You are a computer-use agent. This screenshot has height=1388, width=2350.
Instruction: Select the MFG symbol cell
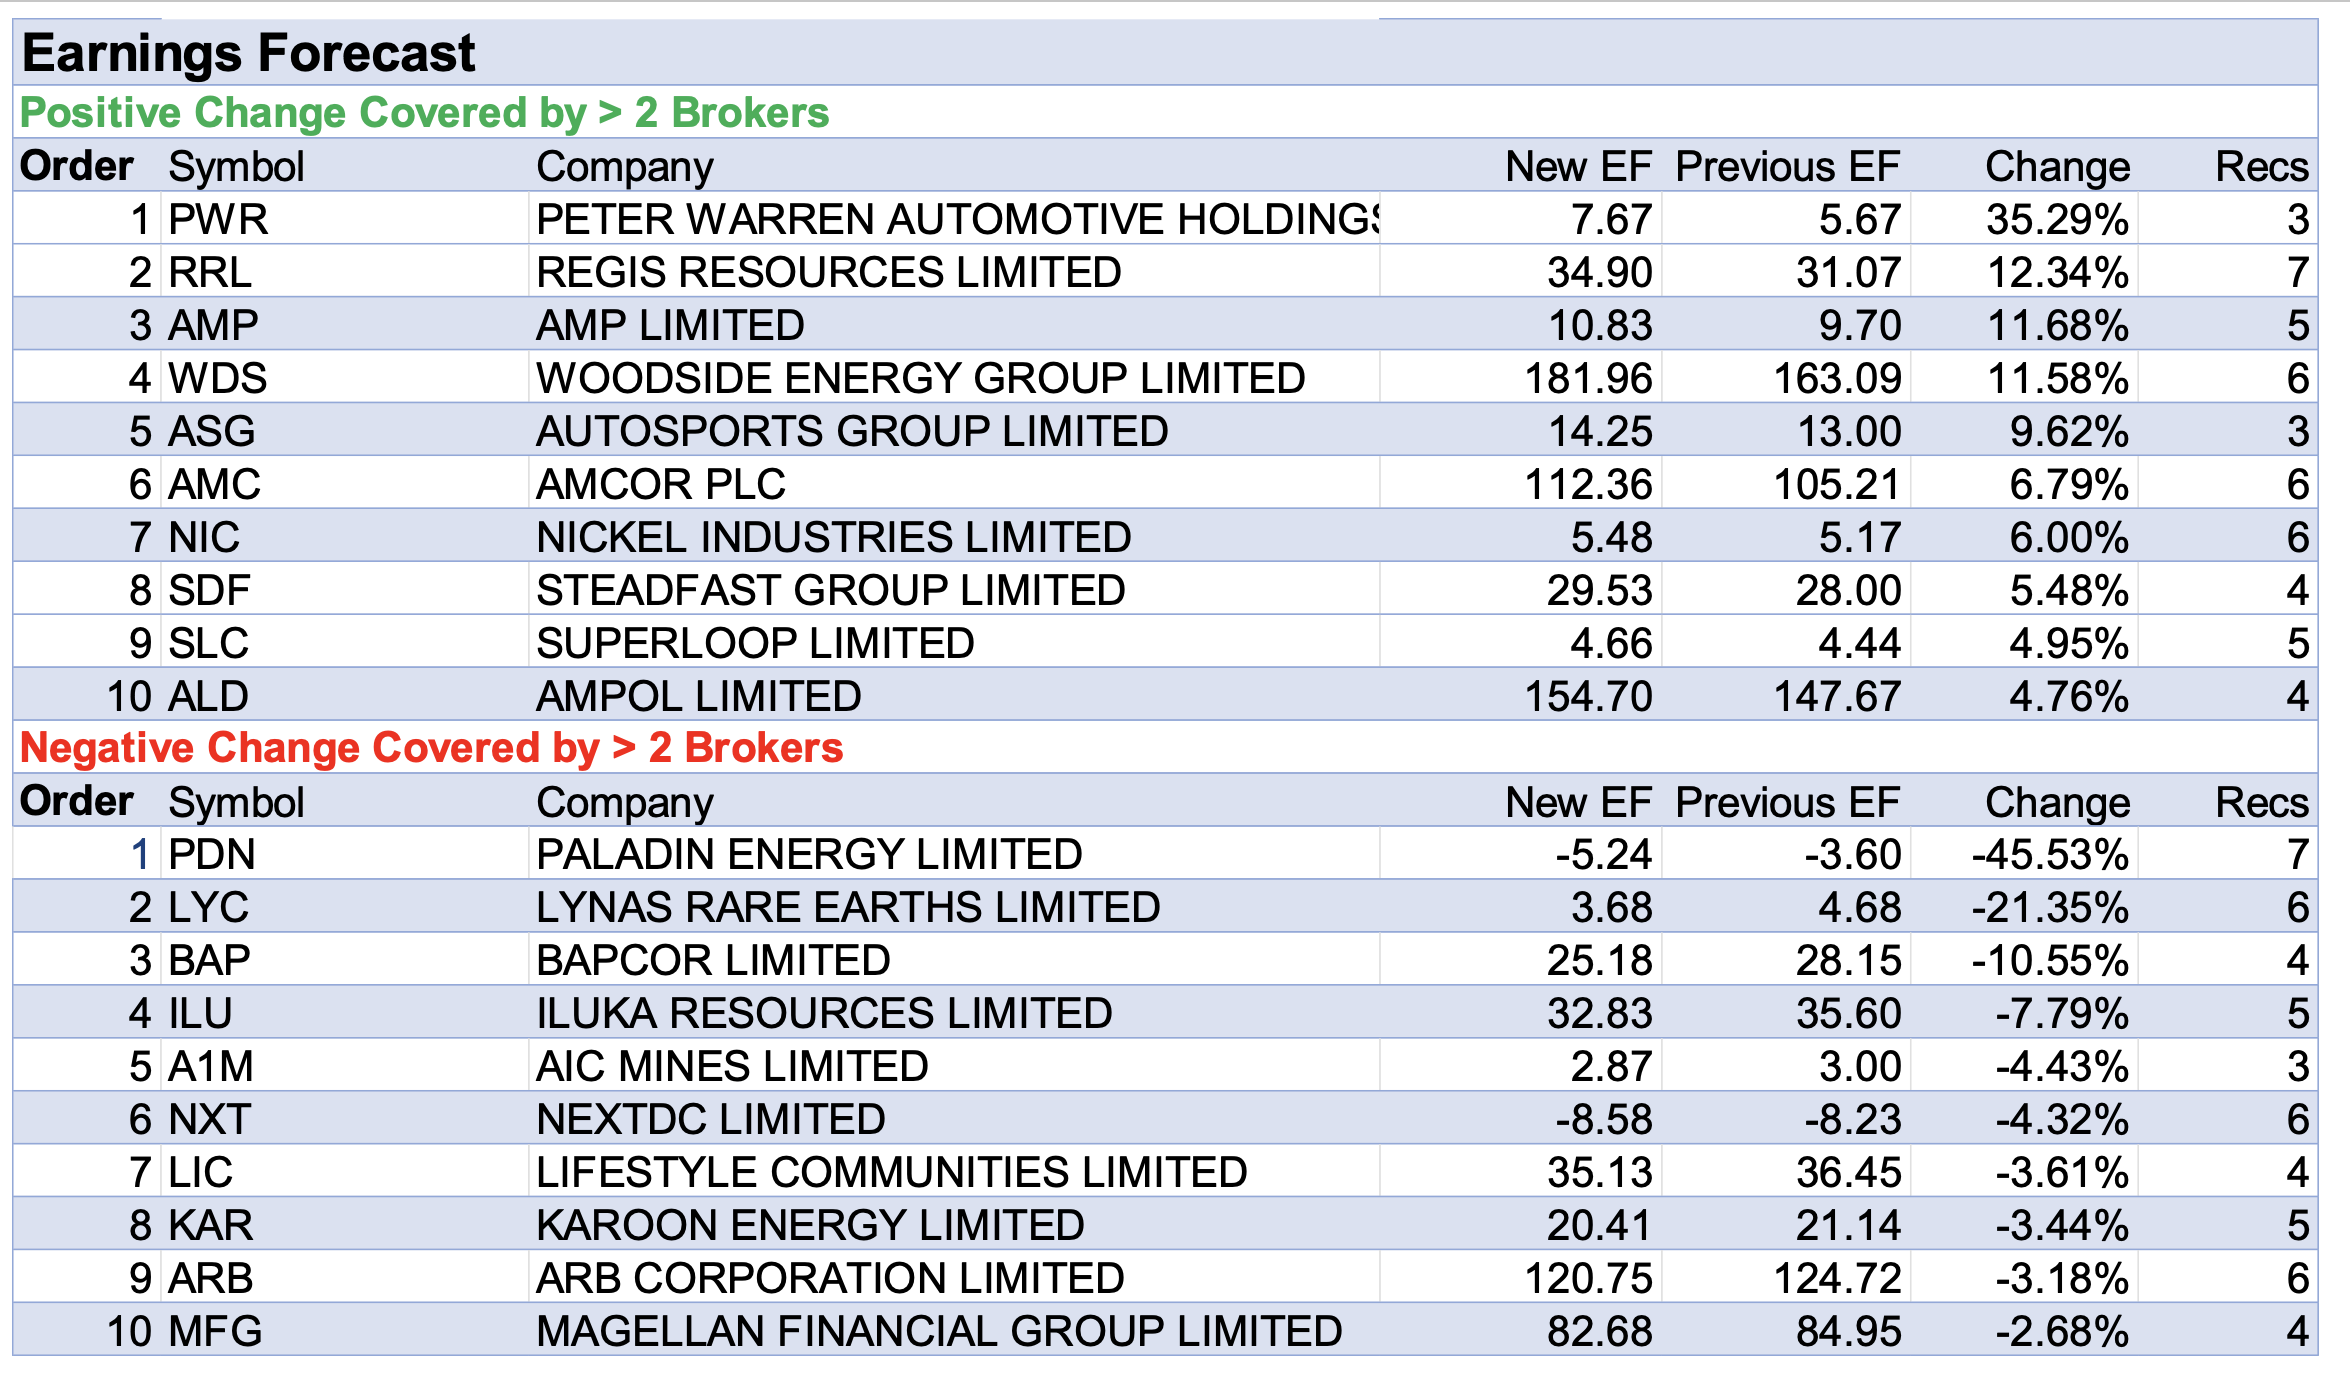(215, 1331)
